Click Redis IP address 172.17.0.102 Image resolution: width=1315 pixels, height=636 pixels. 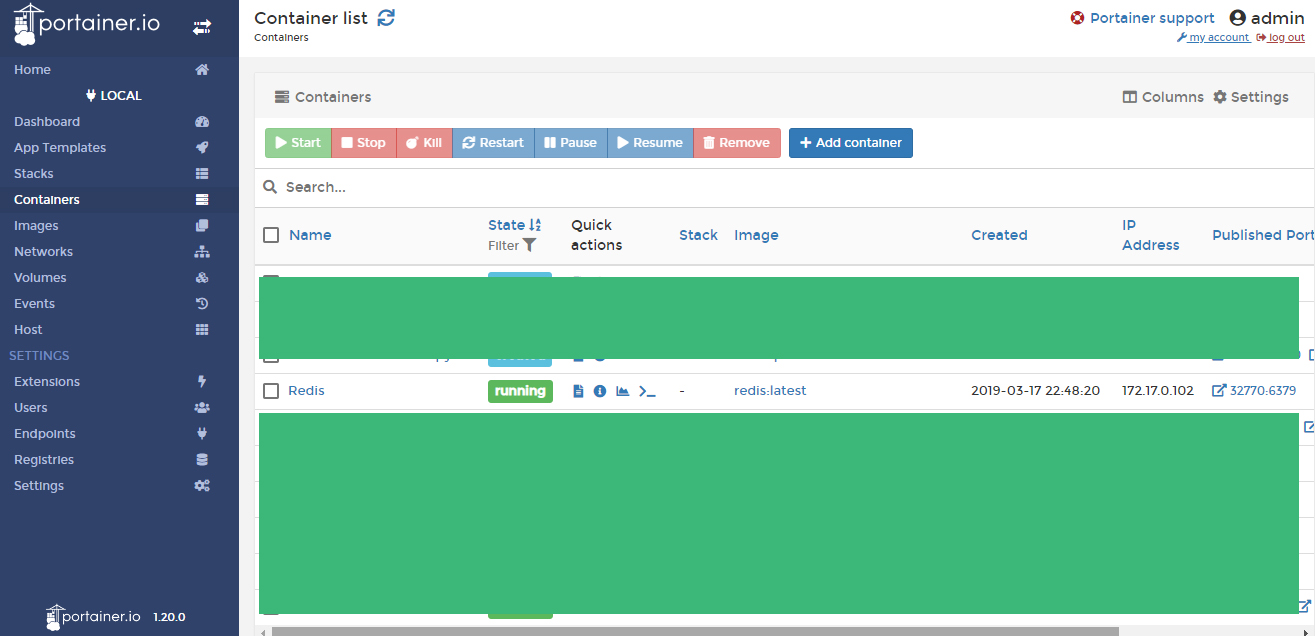point(1158,391)
